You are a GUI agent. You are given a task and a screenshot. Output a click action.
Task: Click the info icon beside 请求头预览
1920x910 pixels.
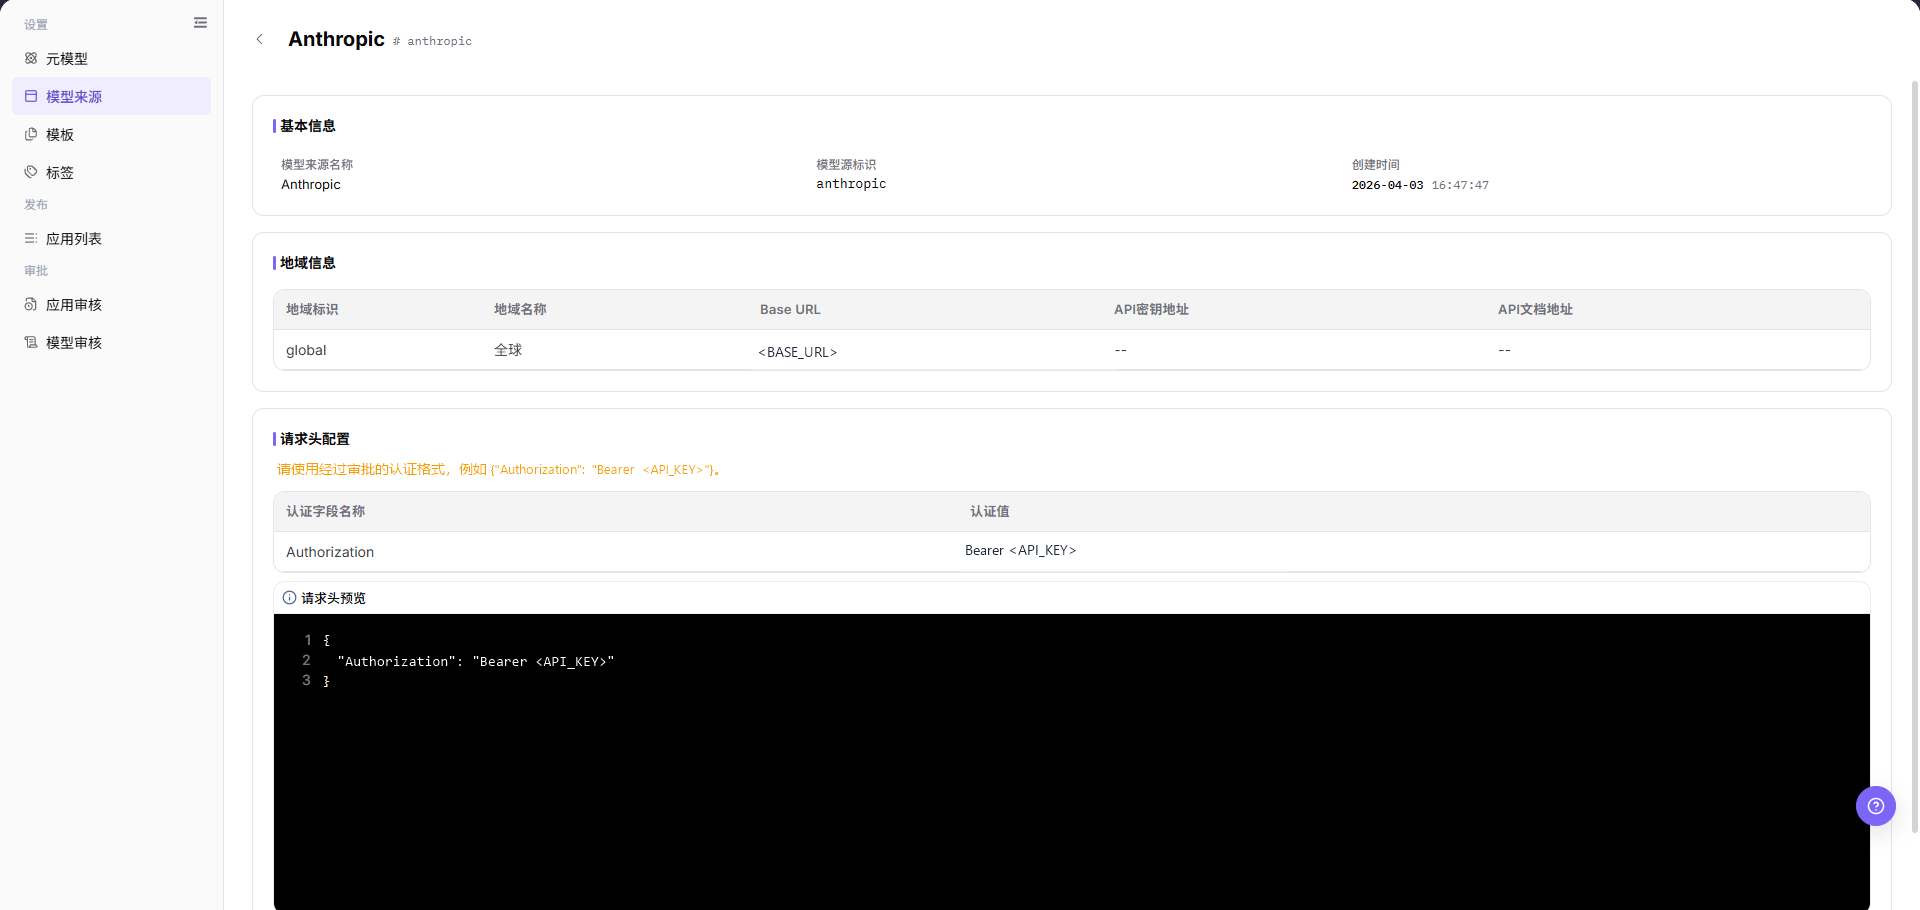289,598
